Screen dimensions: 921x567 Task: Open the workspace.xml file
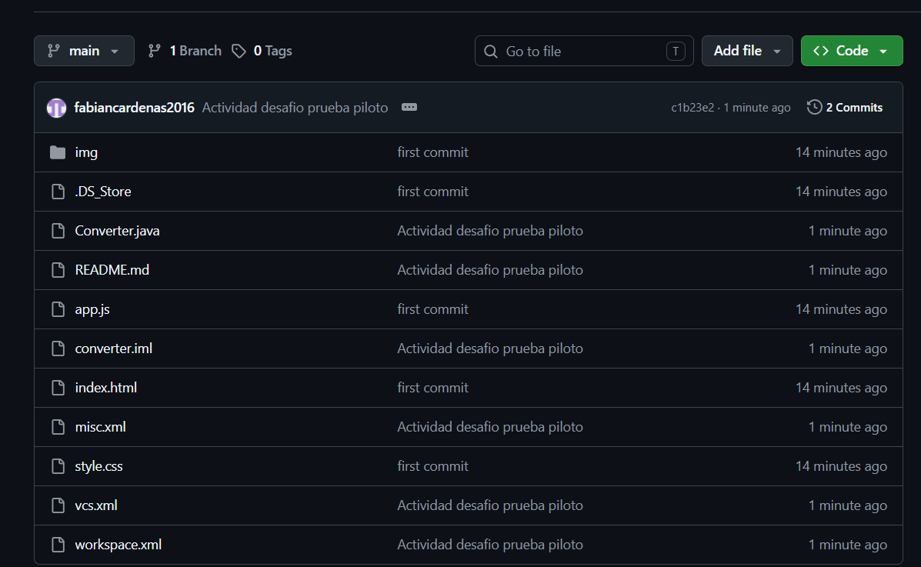pyautogui.click(x=118, y=545)
